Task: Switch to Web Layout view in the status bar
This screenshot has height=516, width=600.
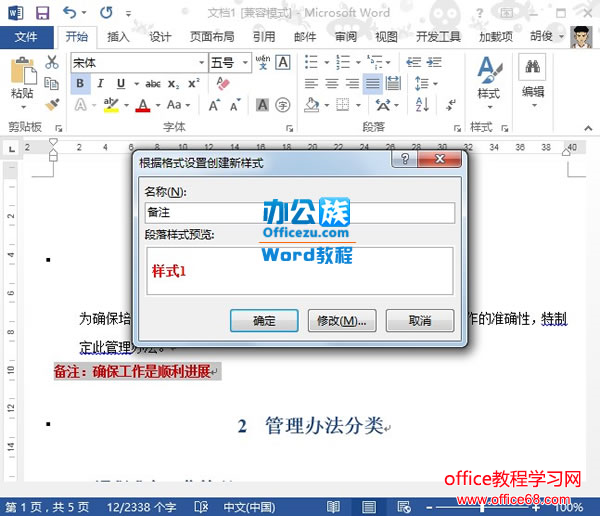Action: (x=404, y=507)
